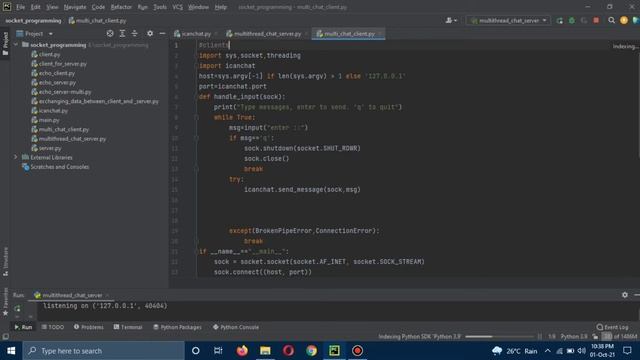This screenshot has width=640, height=360.
Task: Open the Edit menu
Action: pos(36,7)
